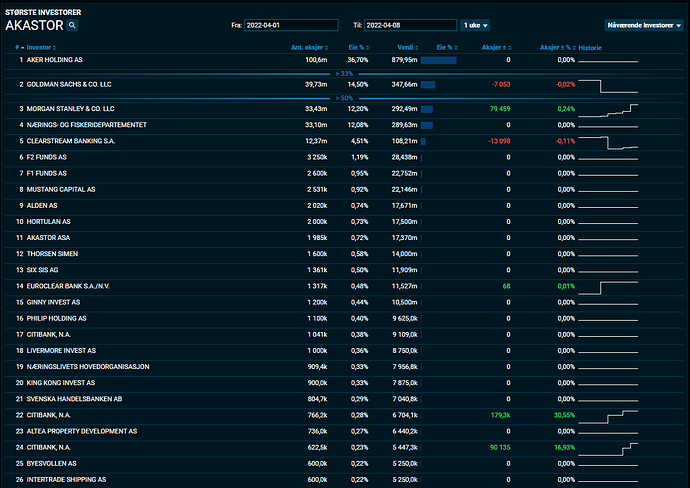The height and width of the screenshot is (488, 690).
Task: Click Clearstream Banking history sparkline
Action: pyautogui.click(x=608, y=143)
